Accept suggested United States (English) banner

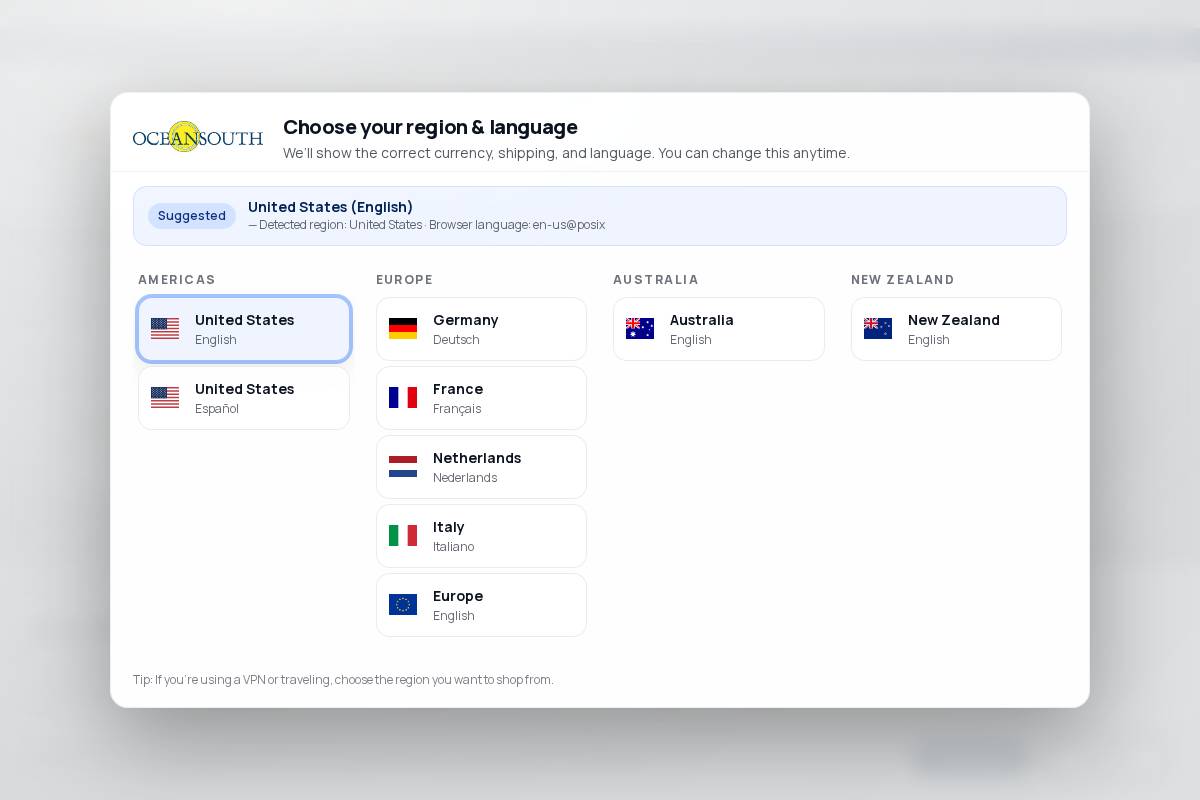tap(600, 216)
